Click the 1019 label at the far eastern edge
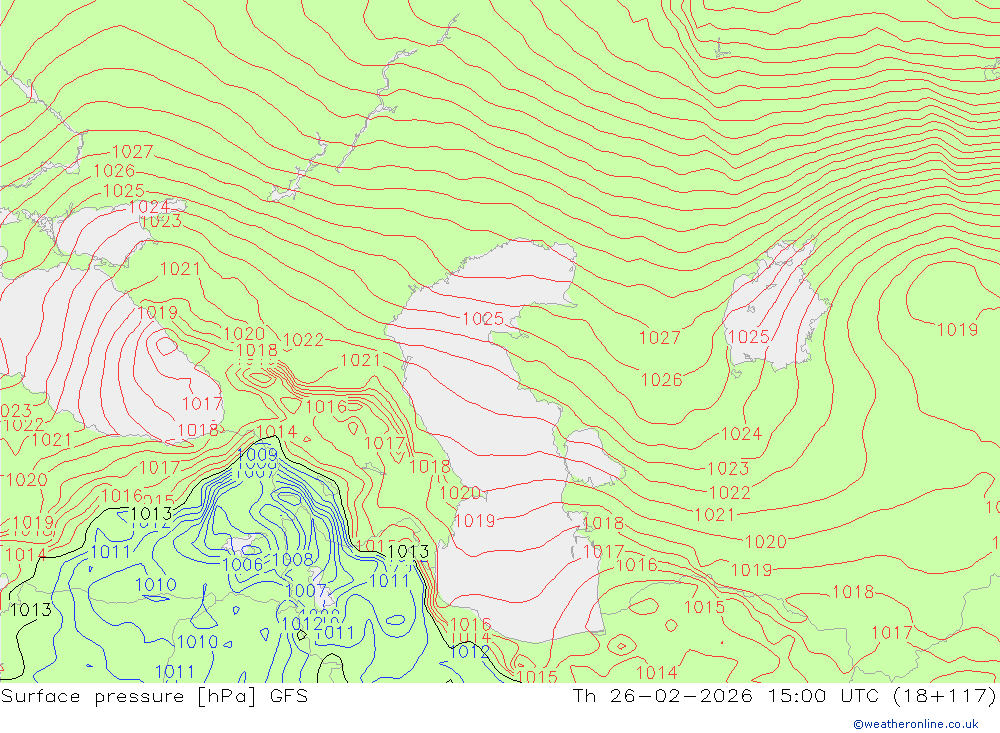Viewport: 1000px width, 733px height. 957,330
